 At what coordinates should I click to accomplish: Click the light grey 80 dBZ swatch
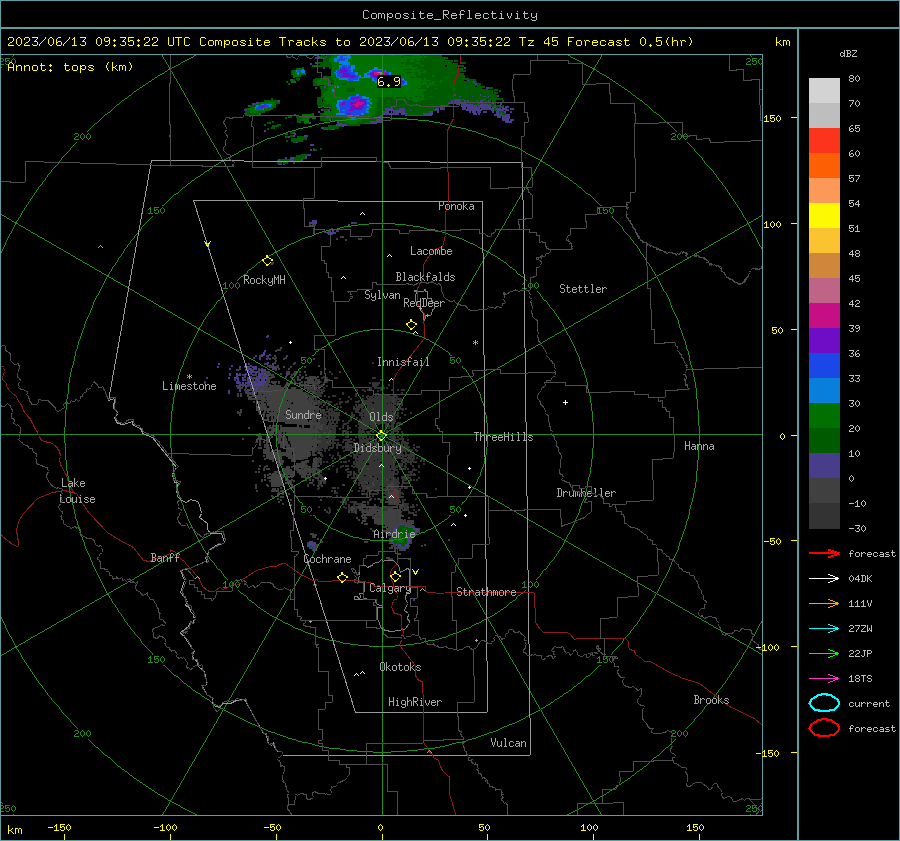pyautogui.click(x=824, y=90)
